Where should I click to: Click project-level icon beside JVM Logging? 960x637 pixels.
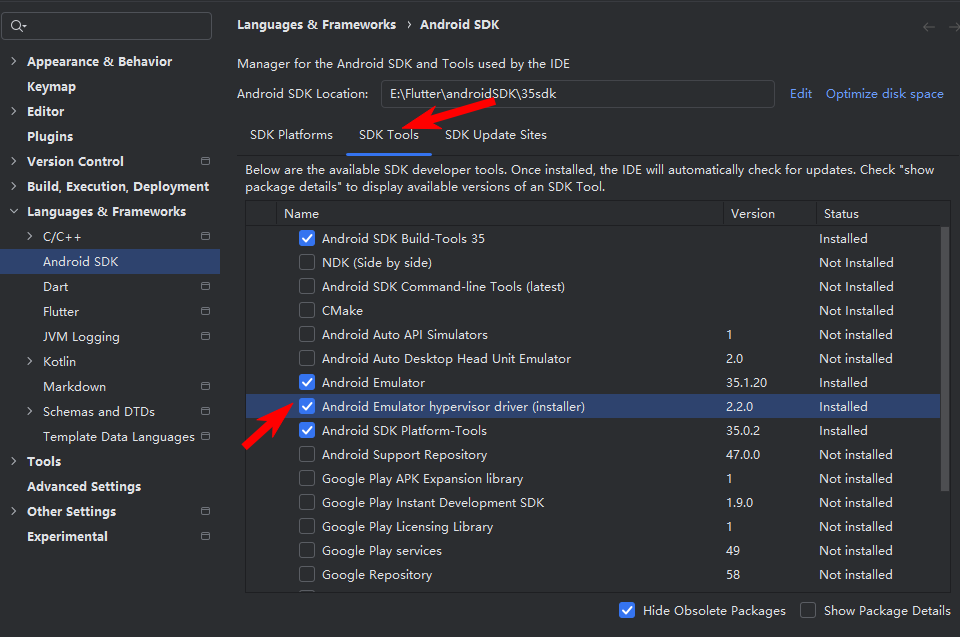(206, 336)
